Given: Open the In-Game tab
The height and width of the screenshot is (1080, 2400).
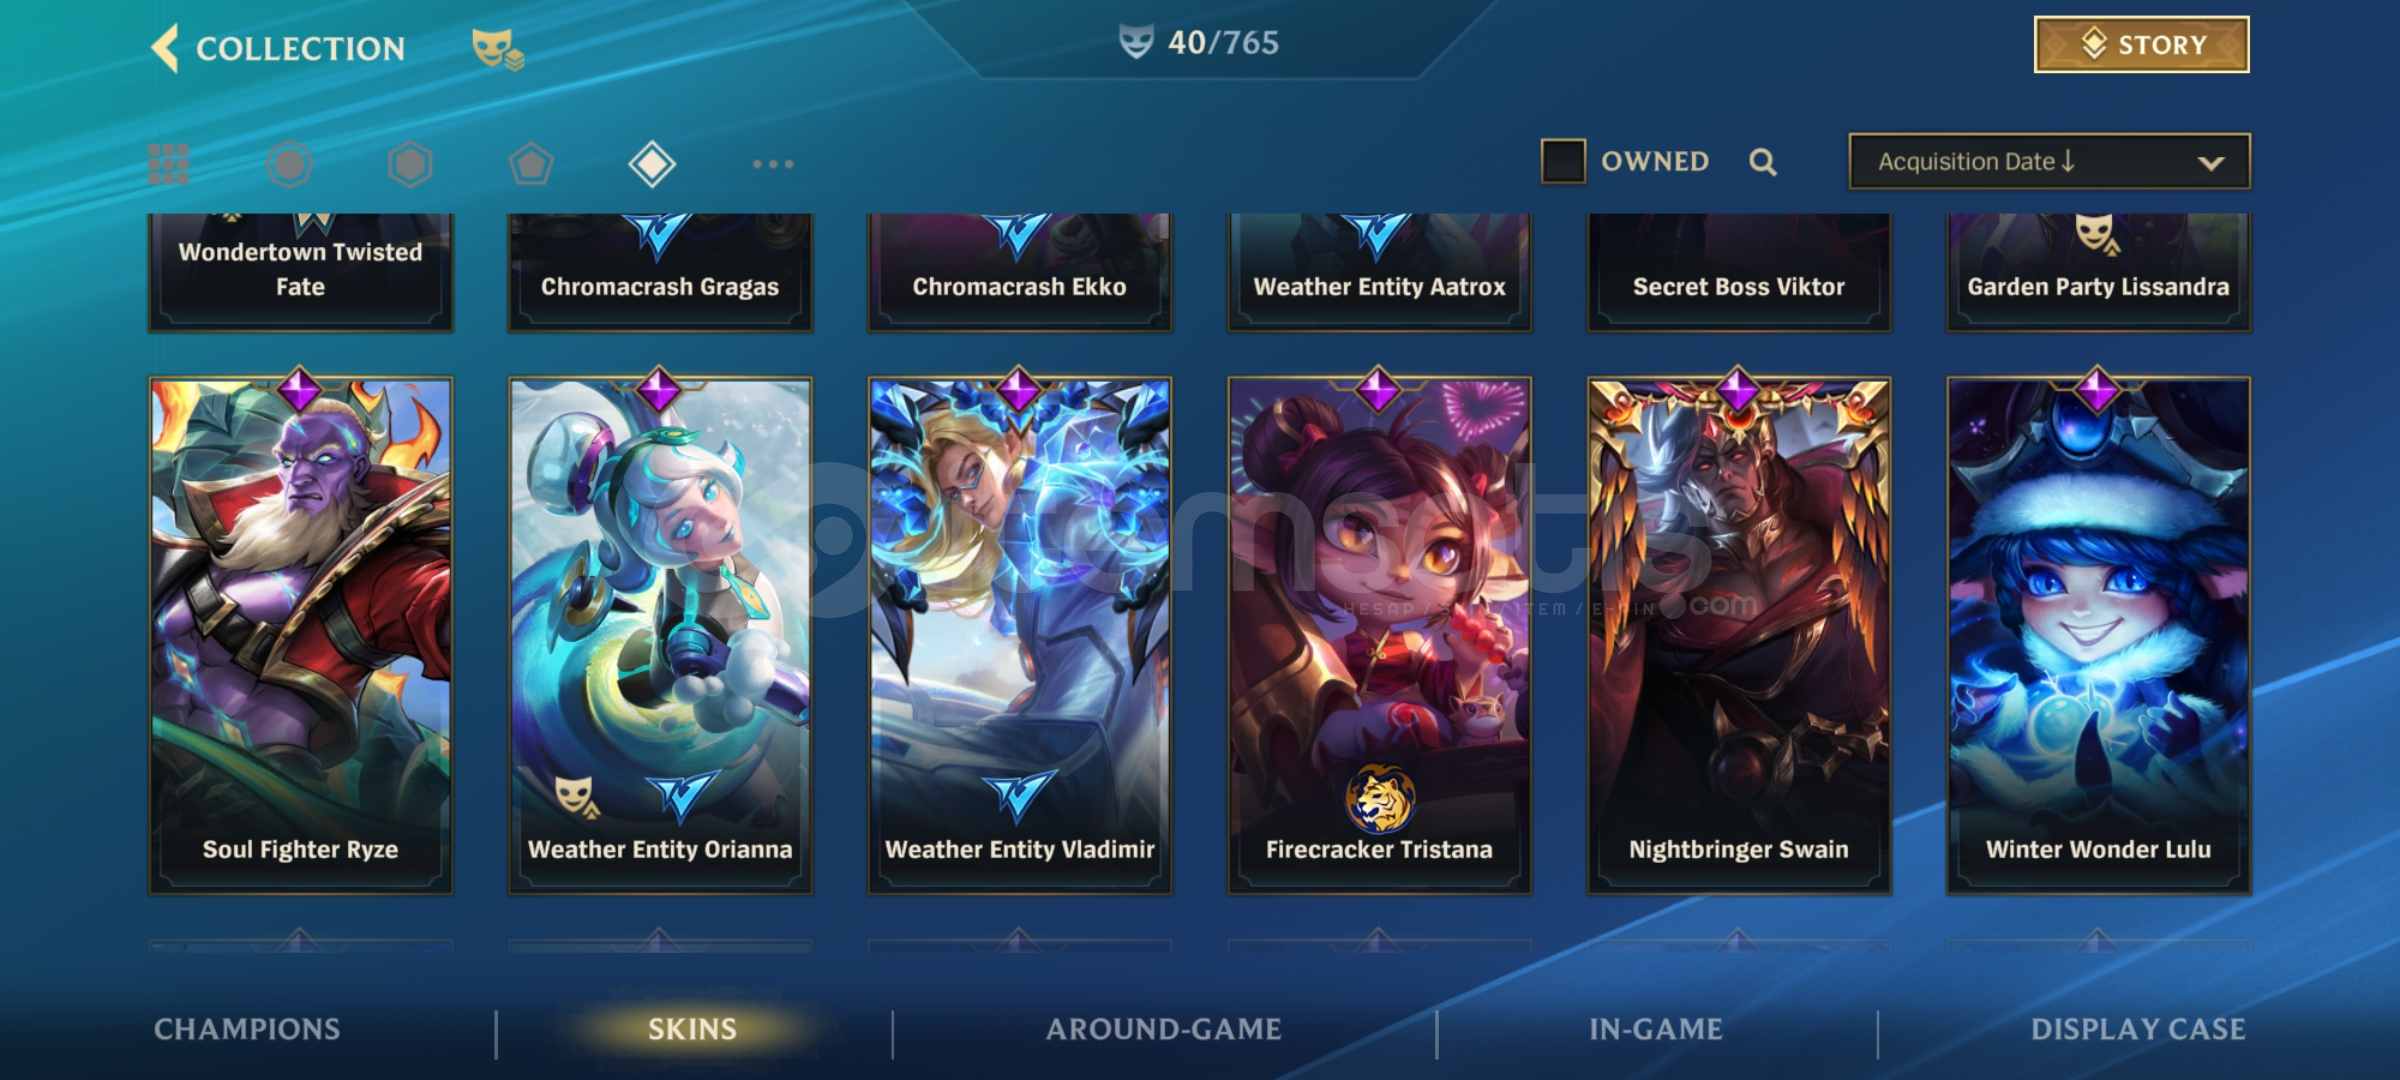Looking at the screenshot, I should click(x=1656, y=1029).
